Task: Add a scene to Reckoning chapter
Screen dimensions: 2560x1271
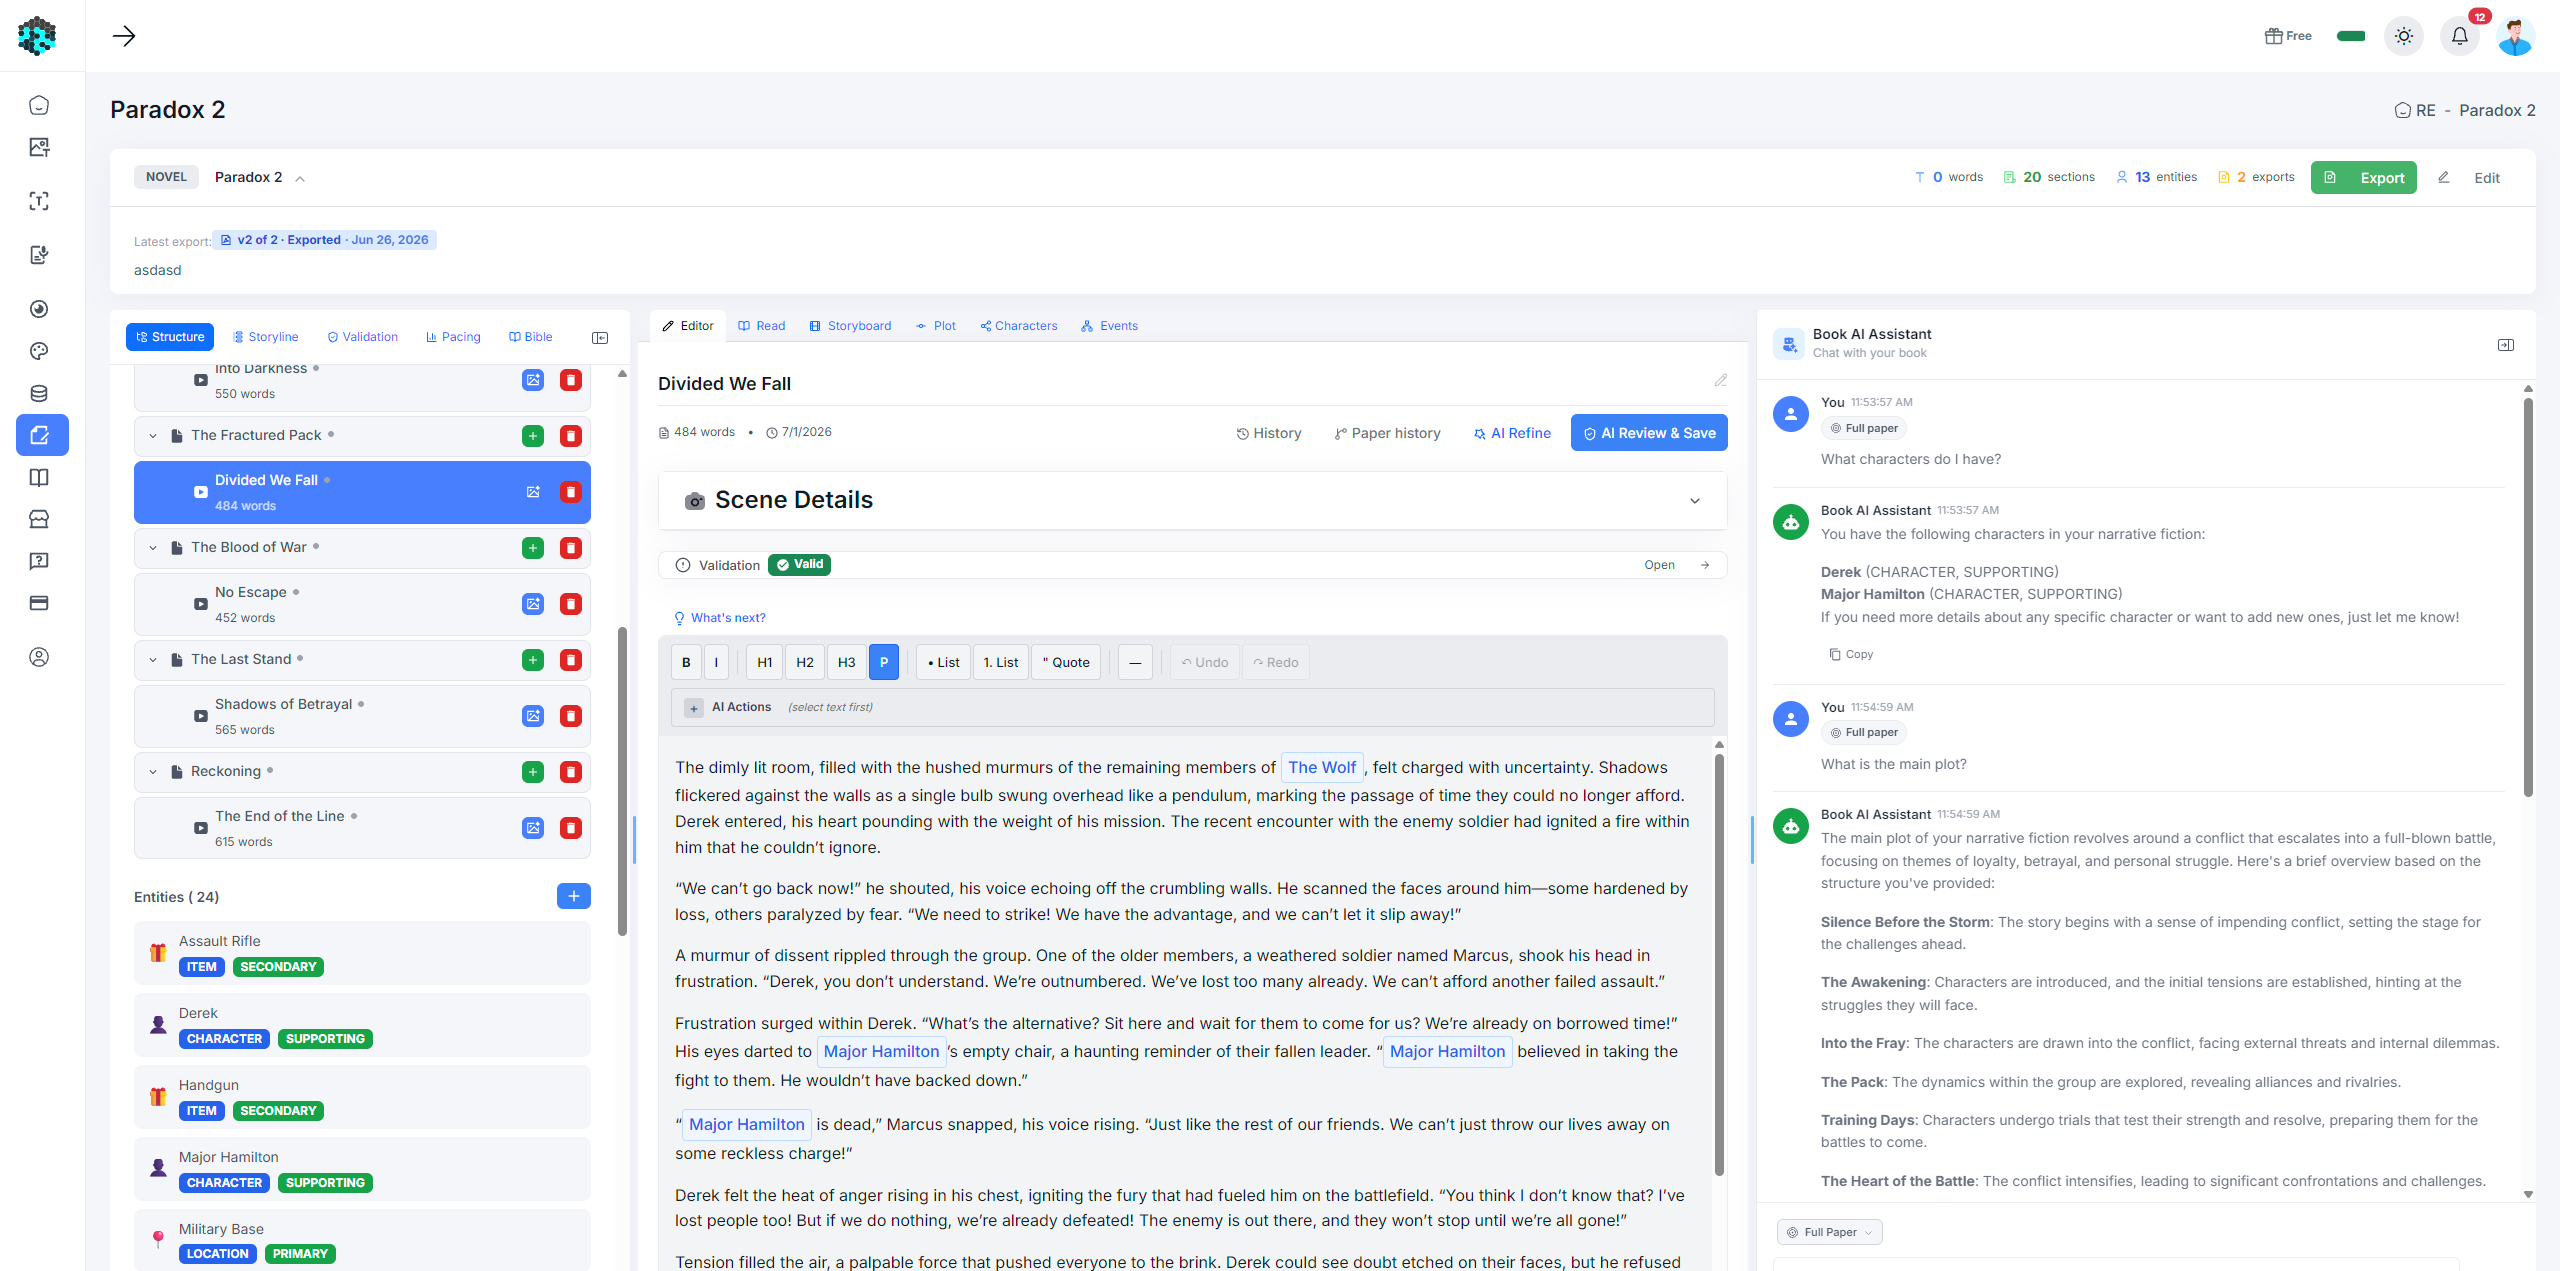Action: (533, 772)
